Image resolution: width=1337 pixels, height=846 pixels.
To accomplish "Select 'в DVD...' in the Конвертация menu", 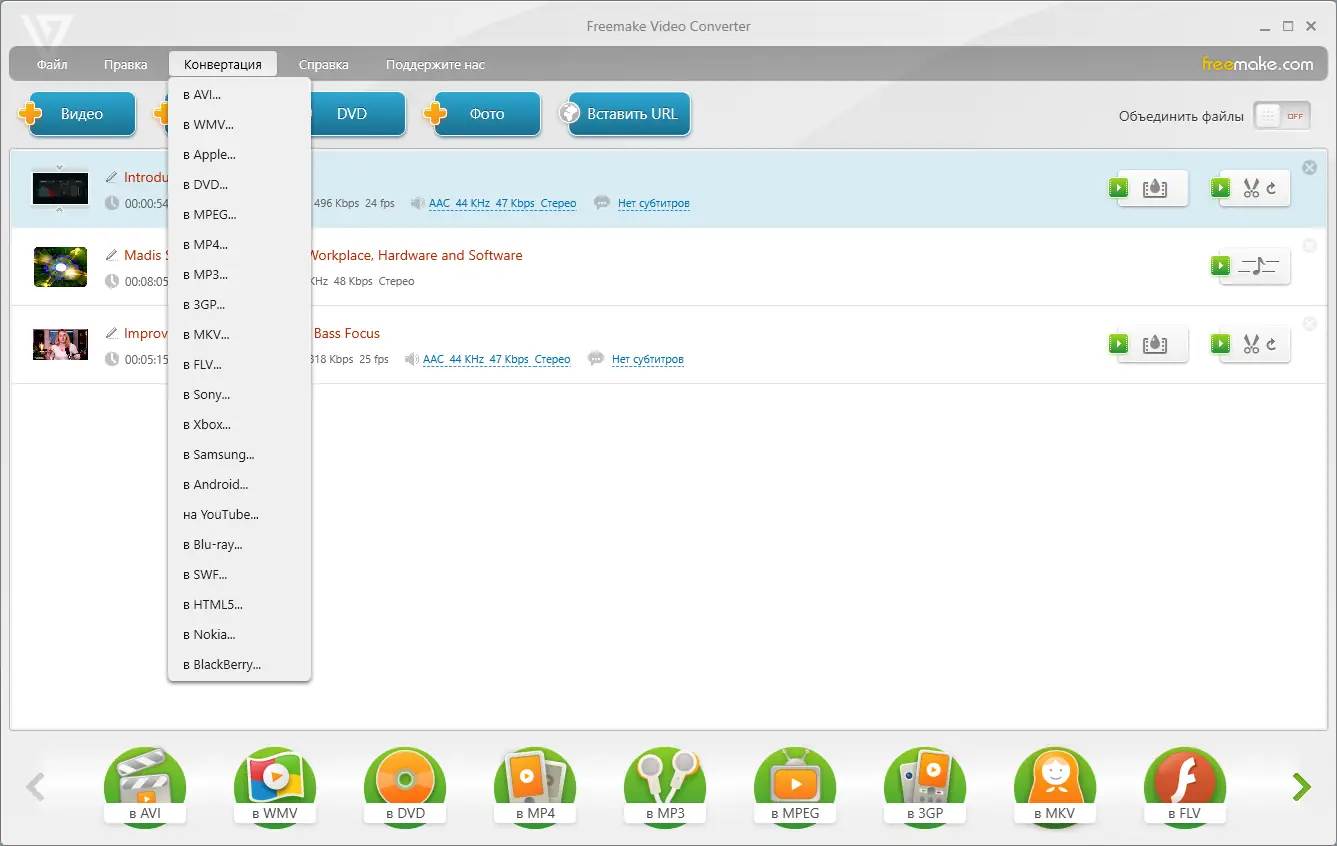I will tap(240, 185).
